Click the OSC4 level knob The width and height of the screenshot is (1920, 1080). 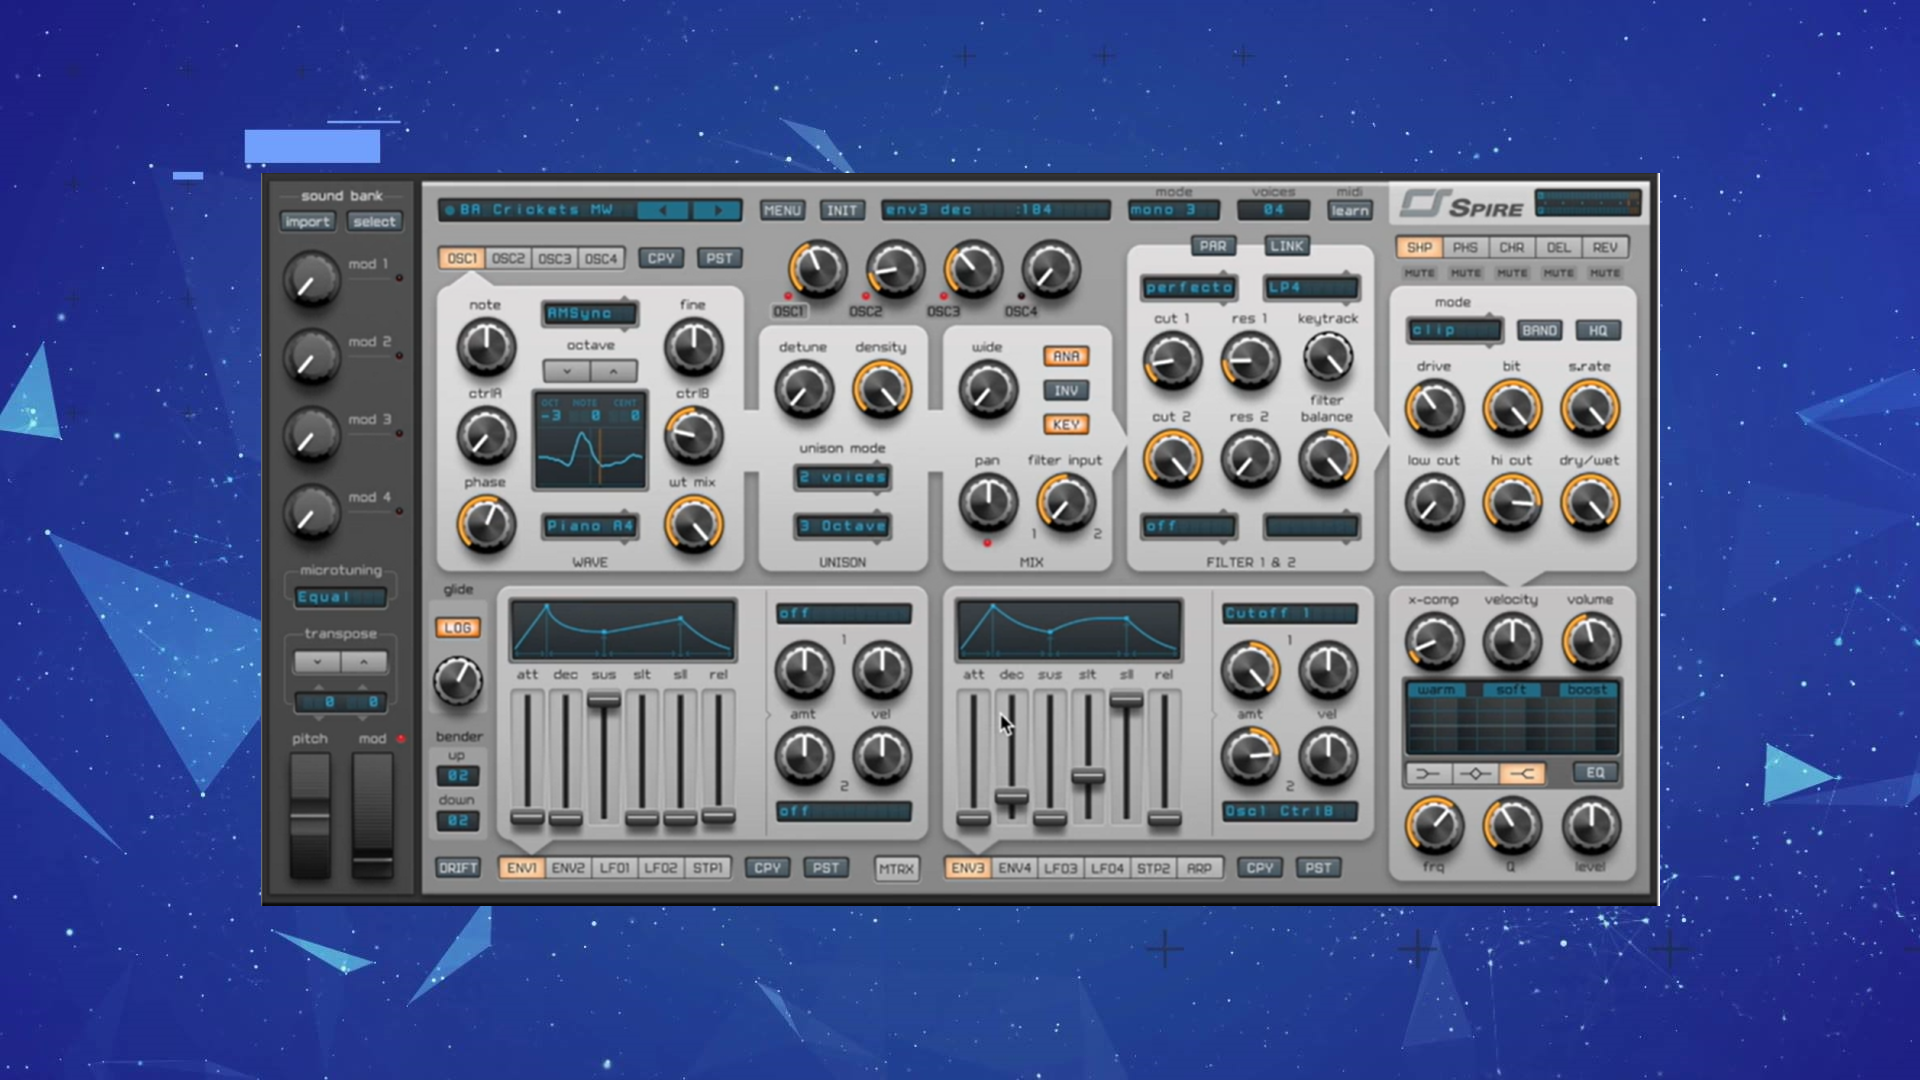click(1050, 269)
